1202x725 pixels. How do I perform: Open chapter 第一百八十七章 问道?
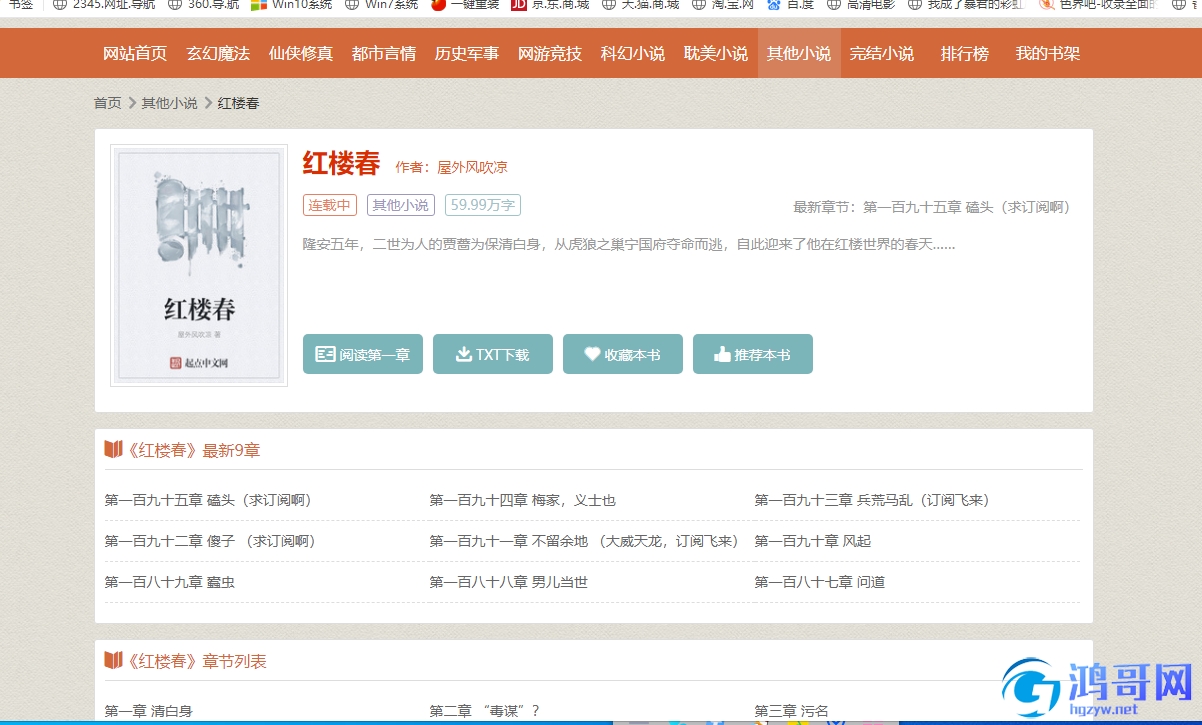(x=820, y=582)
